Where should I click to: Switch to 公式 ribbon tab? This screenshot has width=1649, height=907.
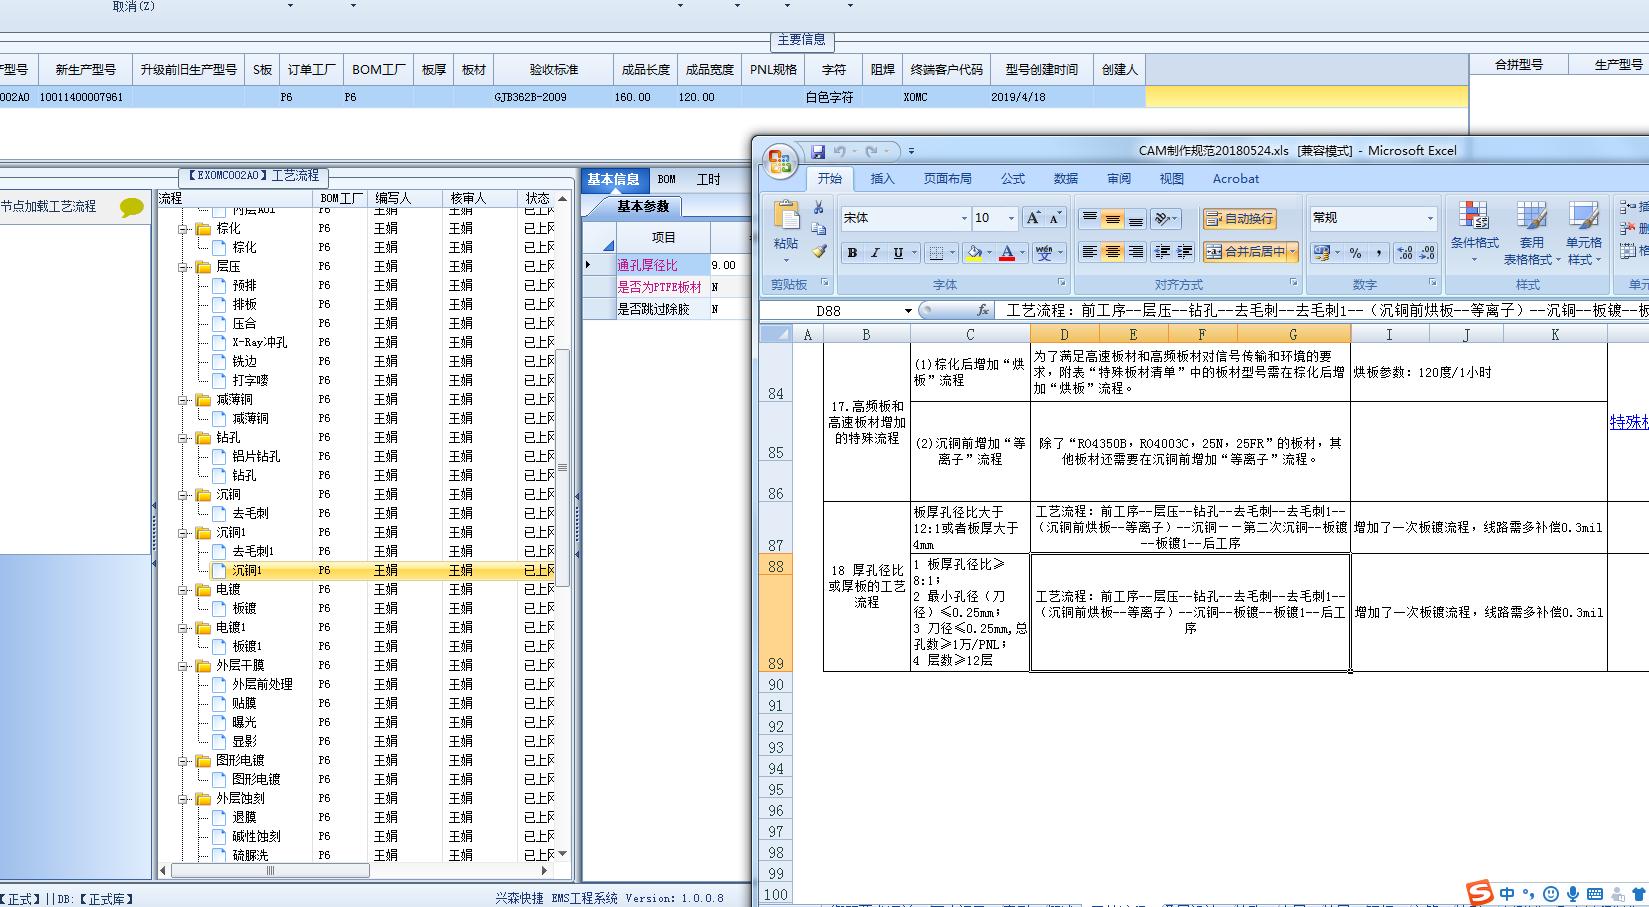click(1013, 179)
